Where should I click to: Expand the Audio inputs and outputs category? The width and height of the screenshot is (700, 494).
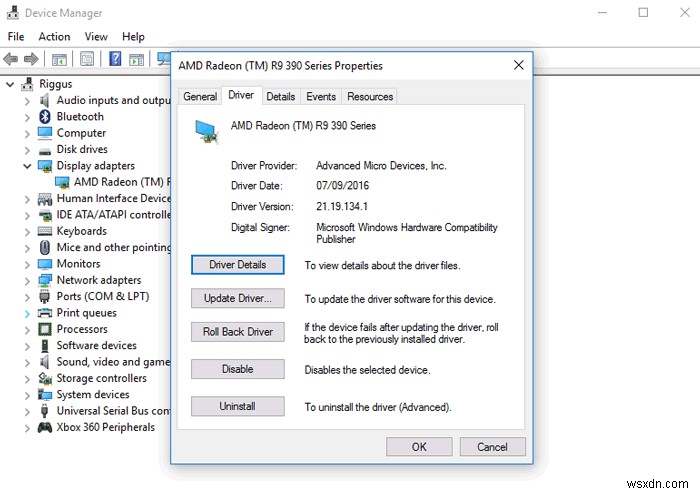pyautogui.click(x=27, y=101)
